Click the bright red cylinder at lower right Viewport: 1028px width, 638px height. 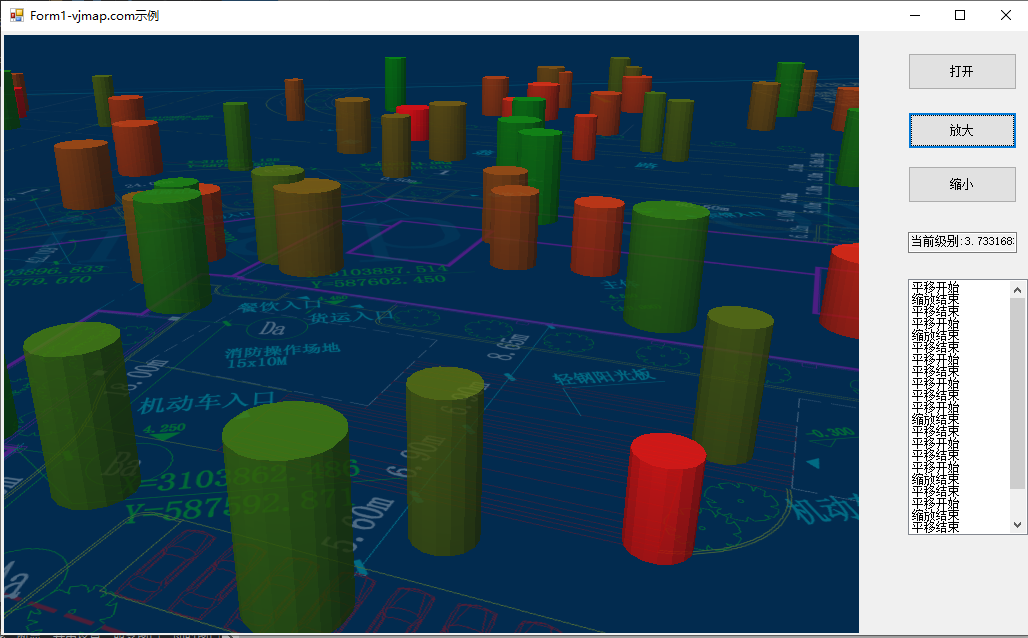663,498
